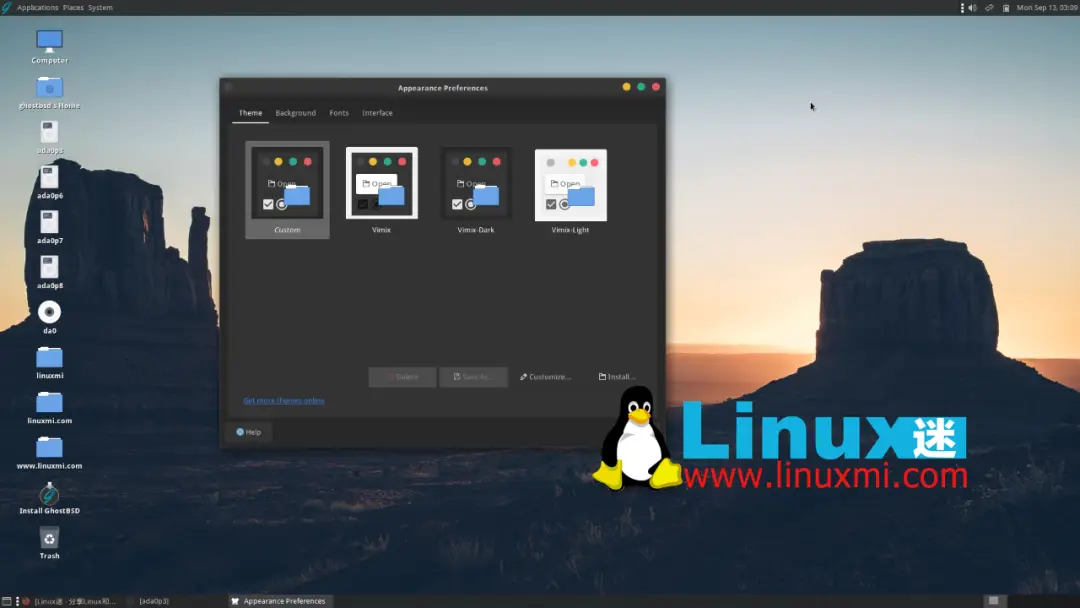Follow the Get more themes online link

[284, 401]
